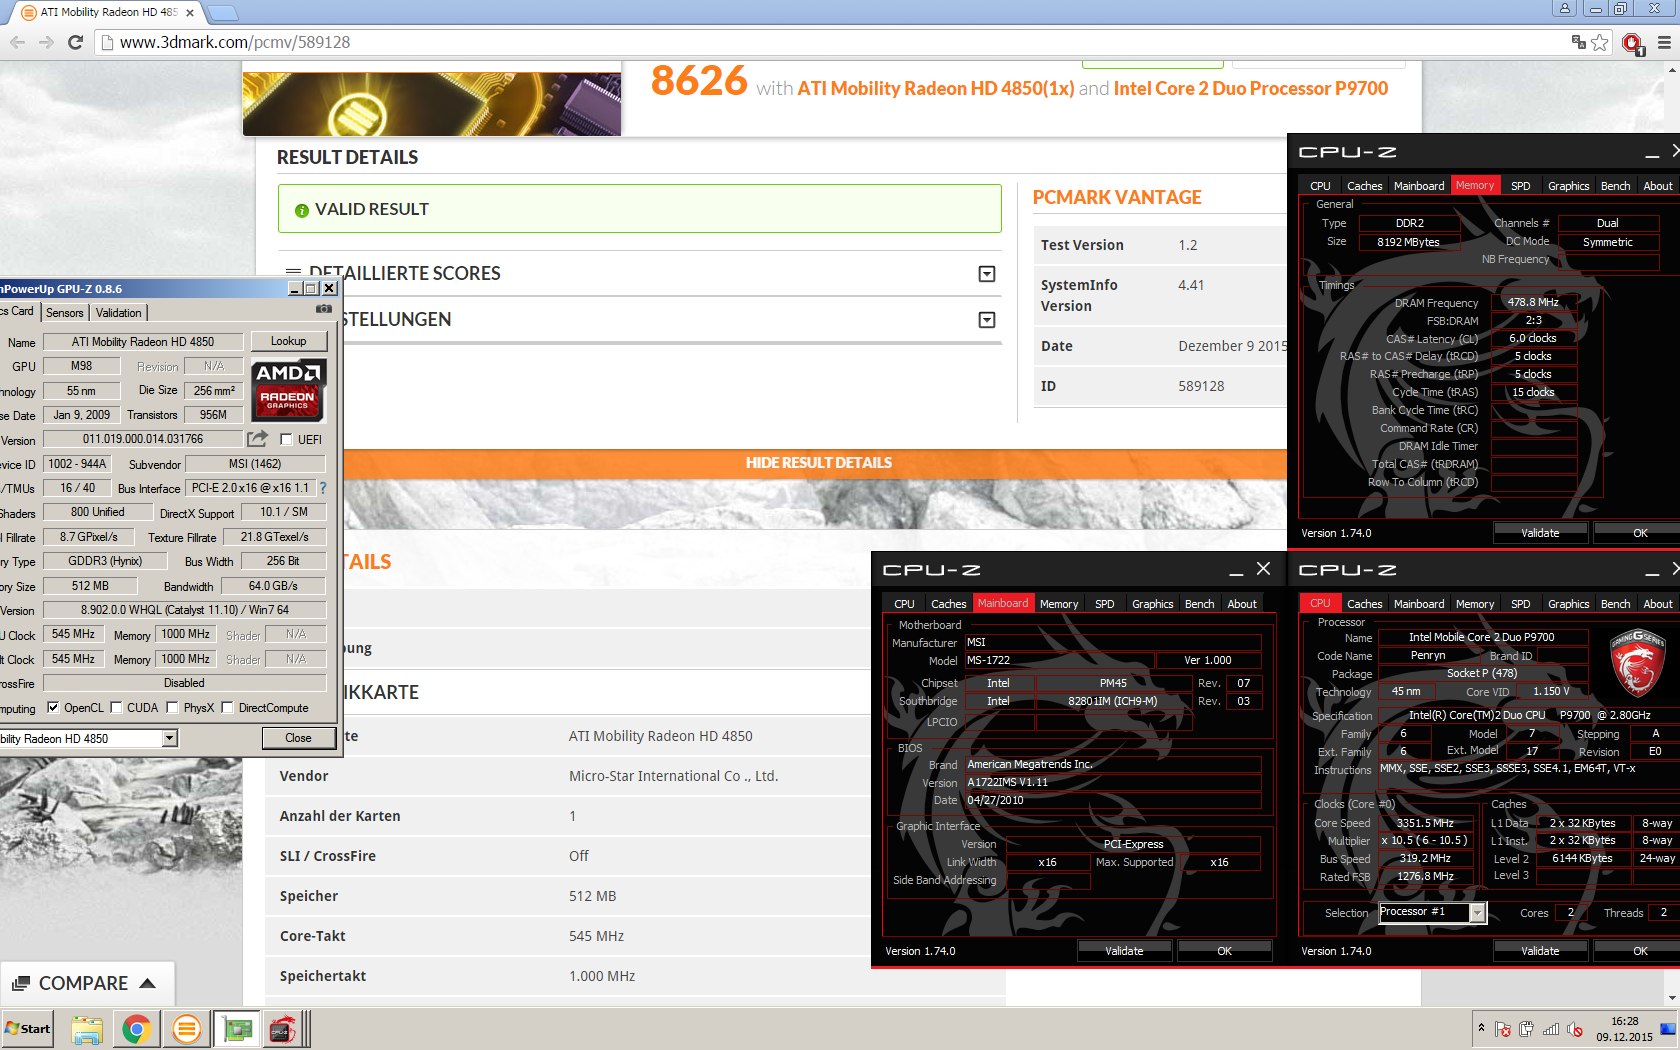Viewport: 1680px width, 1050px height.
Task: Open Windows Explorer from the taskbar
Action: 87,1029
